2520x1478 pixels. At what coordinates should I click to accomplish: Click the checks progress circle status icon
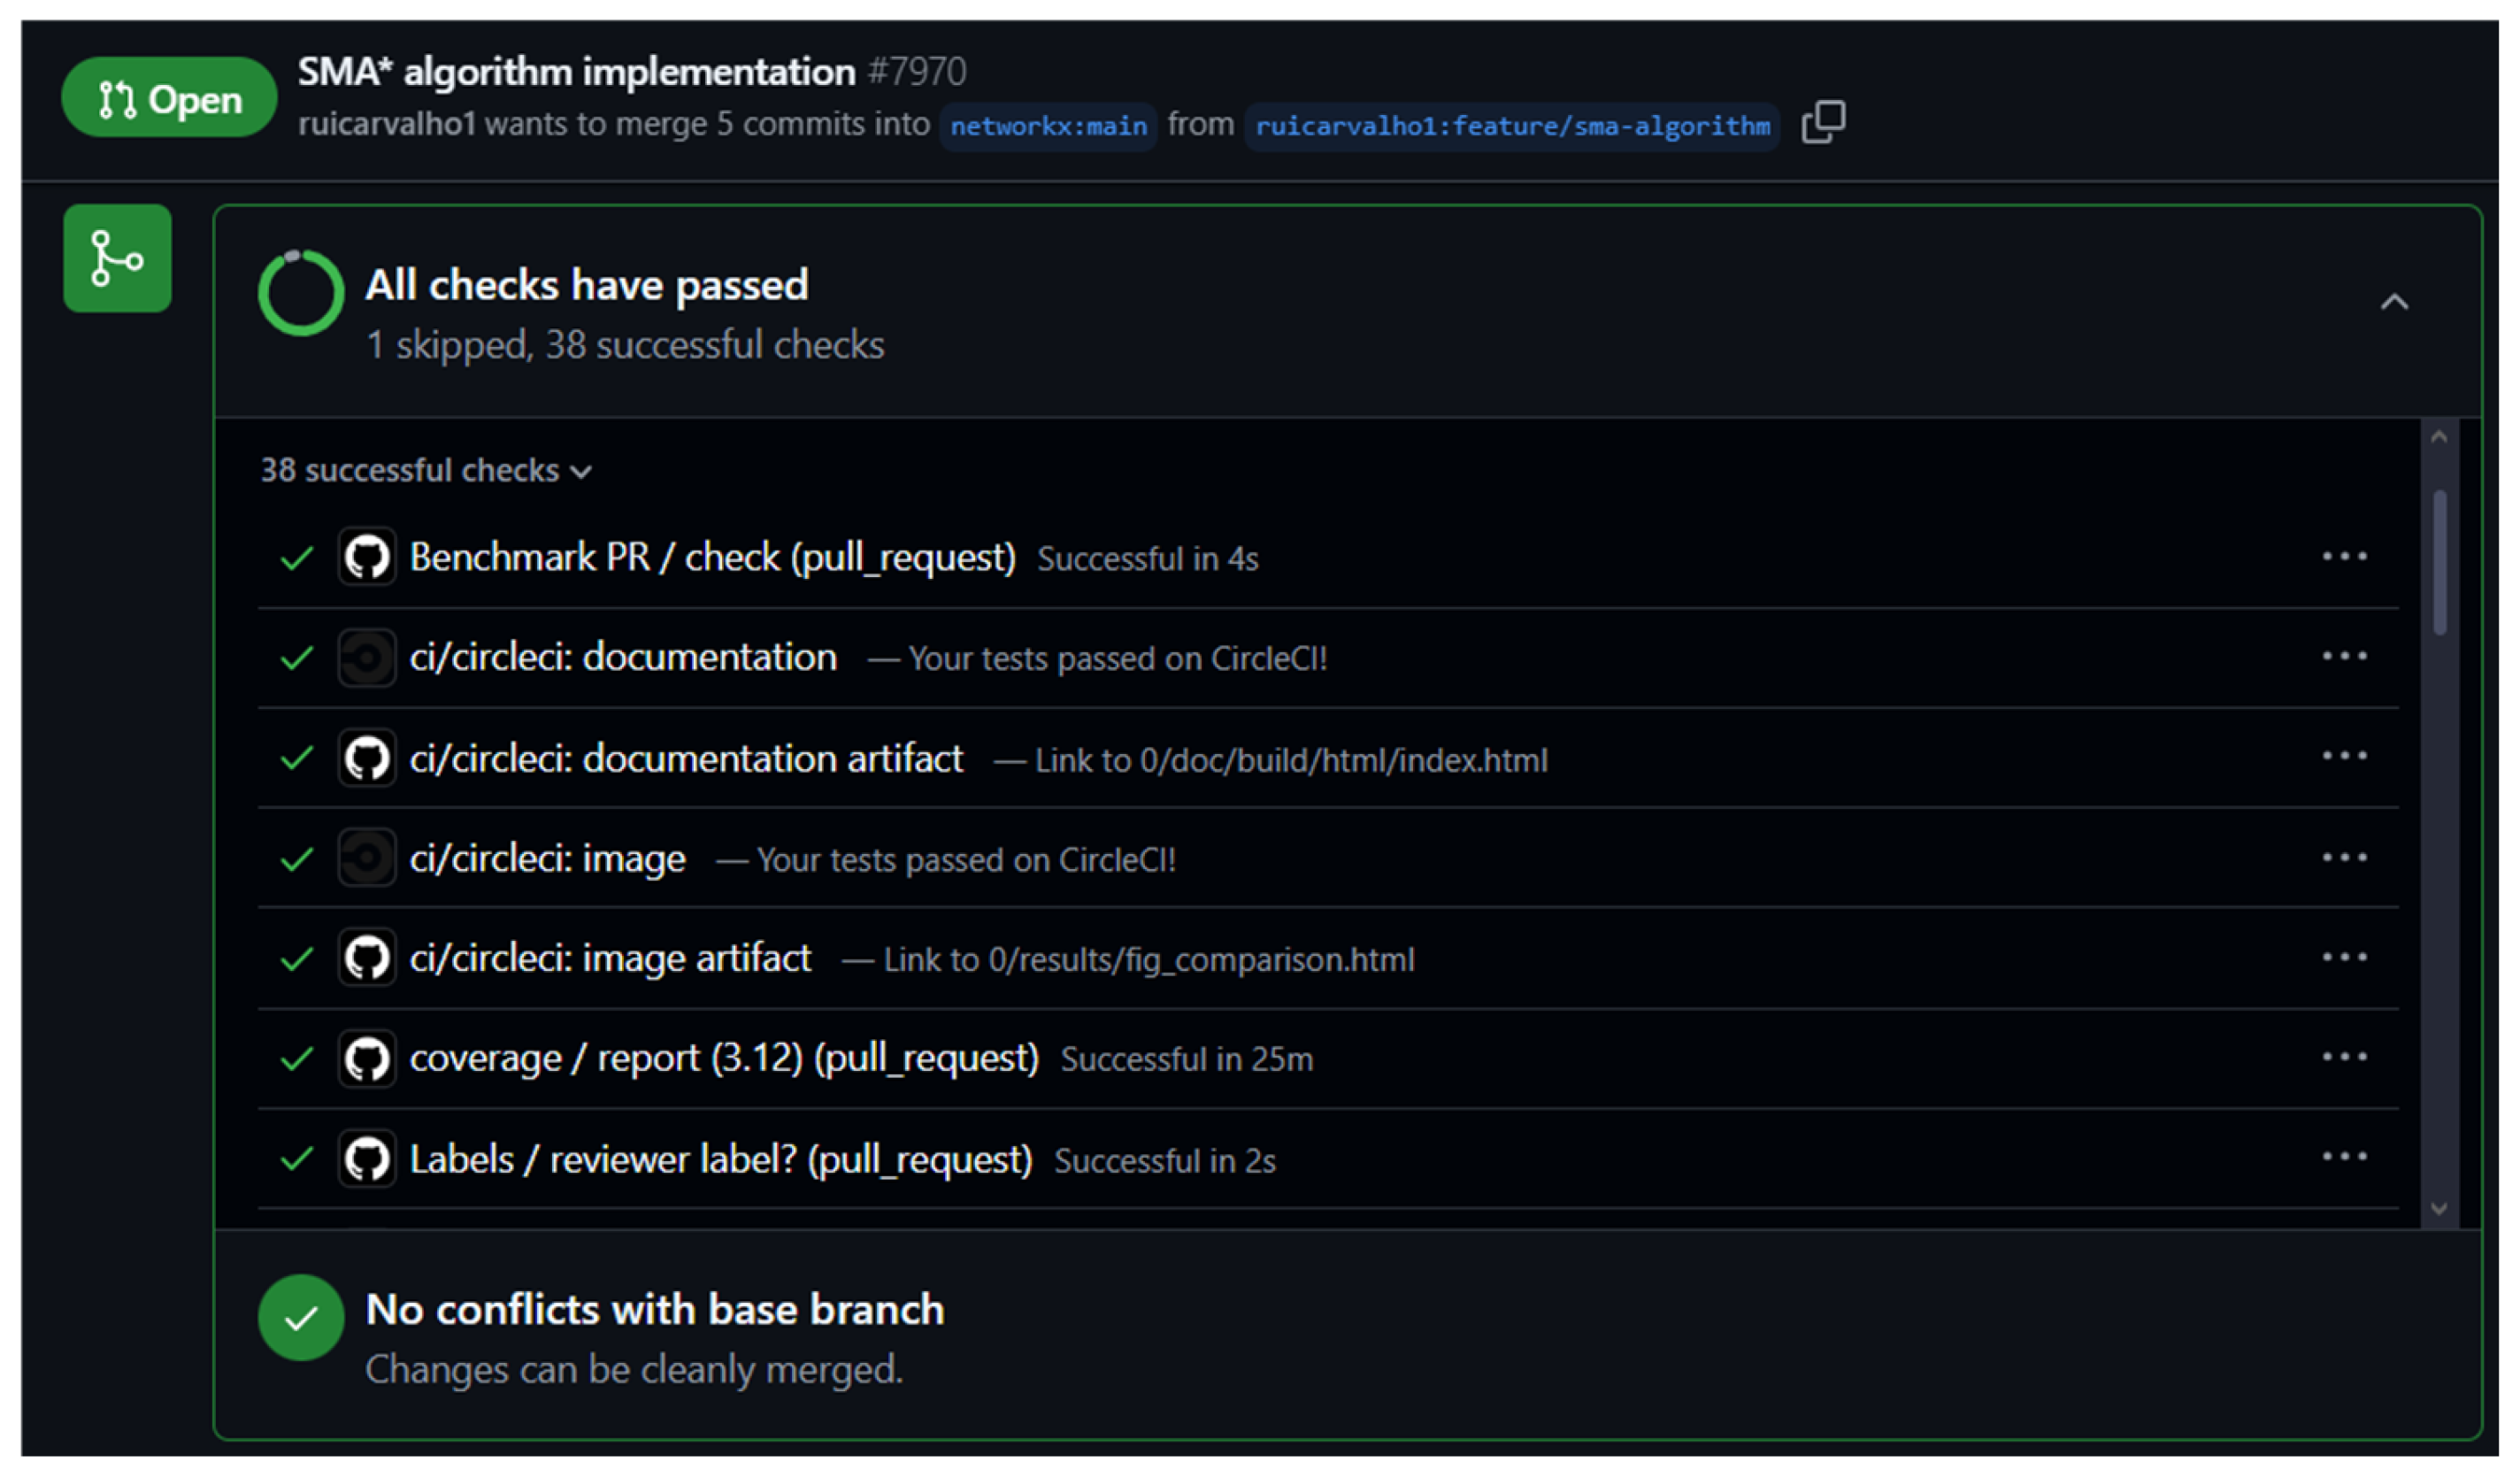(301, 293)
